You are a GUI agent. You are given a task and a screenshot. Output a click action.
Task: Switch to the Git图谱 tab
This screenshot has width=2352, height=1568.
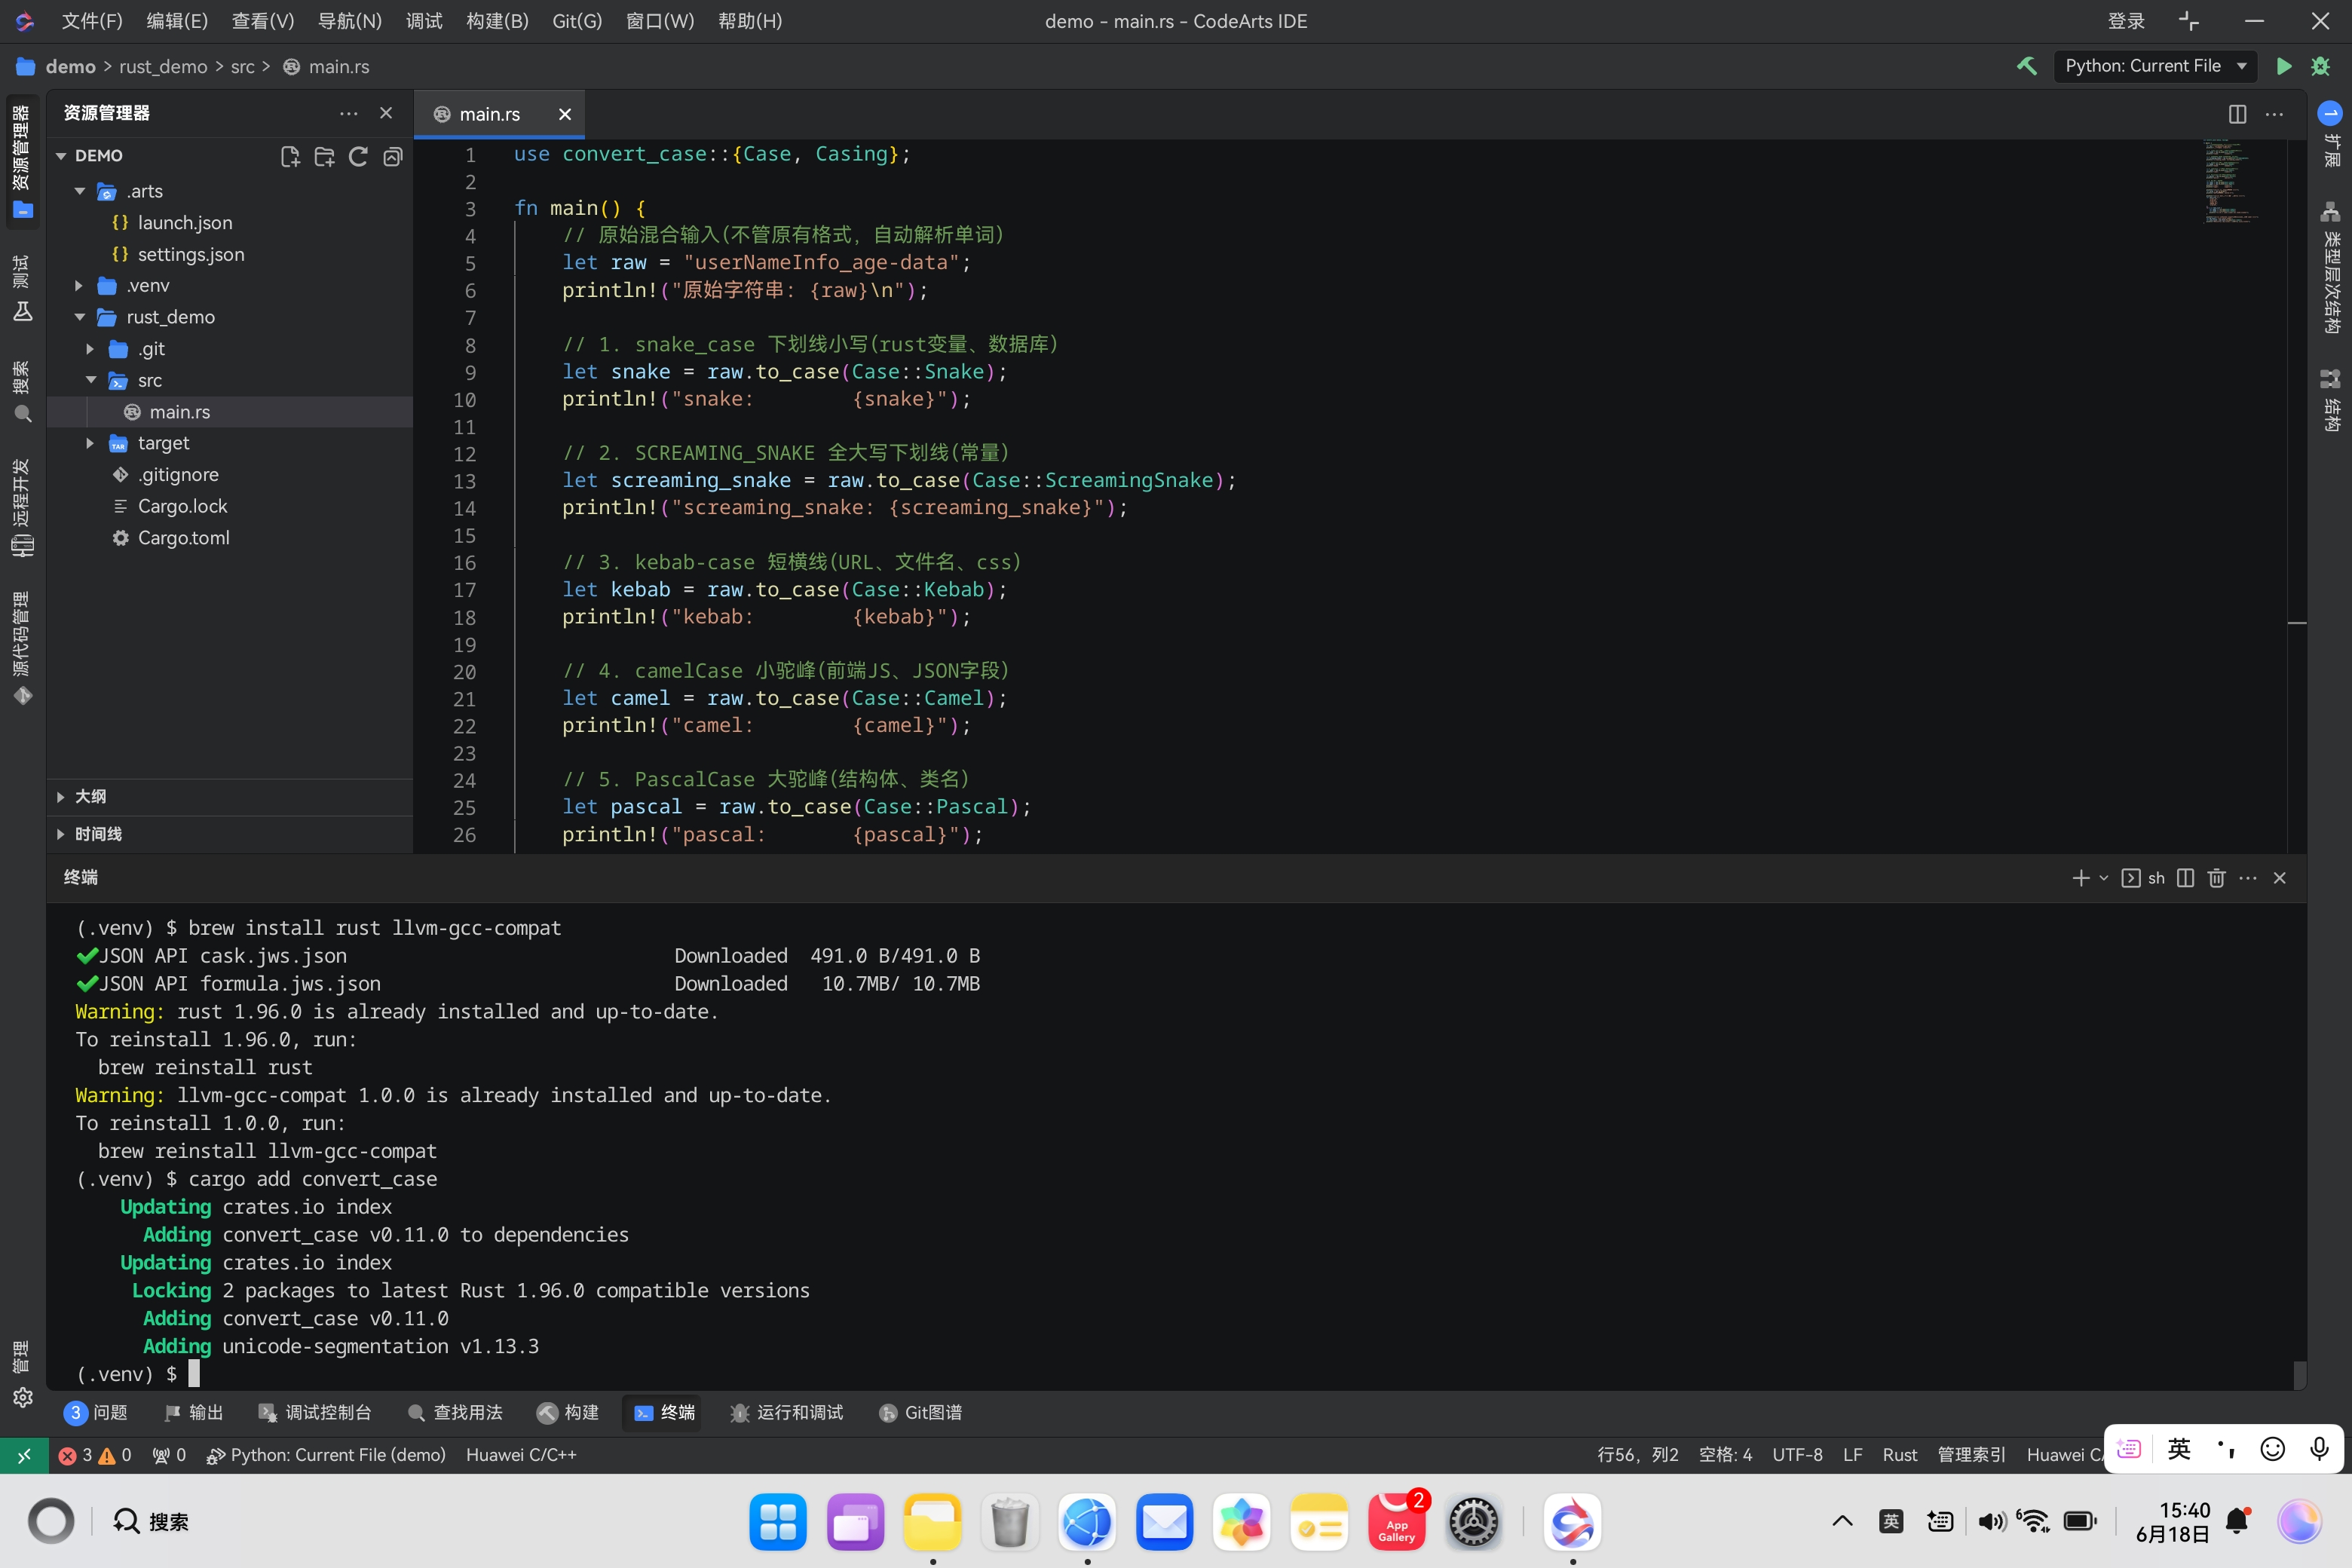pyautogui.click(x=920, y=1413)
